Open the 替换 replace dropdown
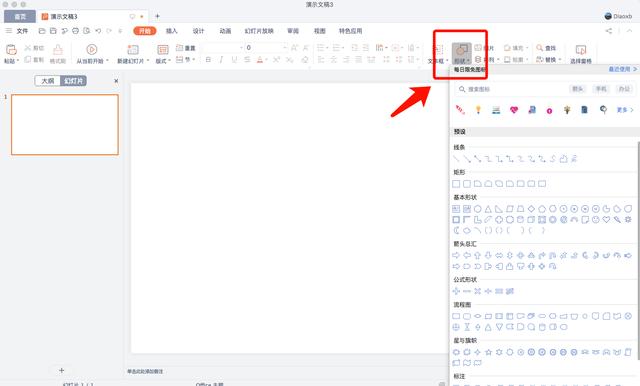Screen dimensions: 640x386 point(548,60)
